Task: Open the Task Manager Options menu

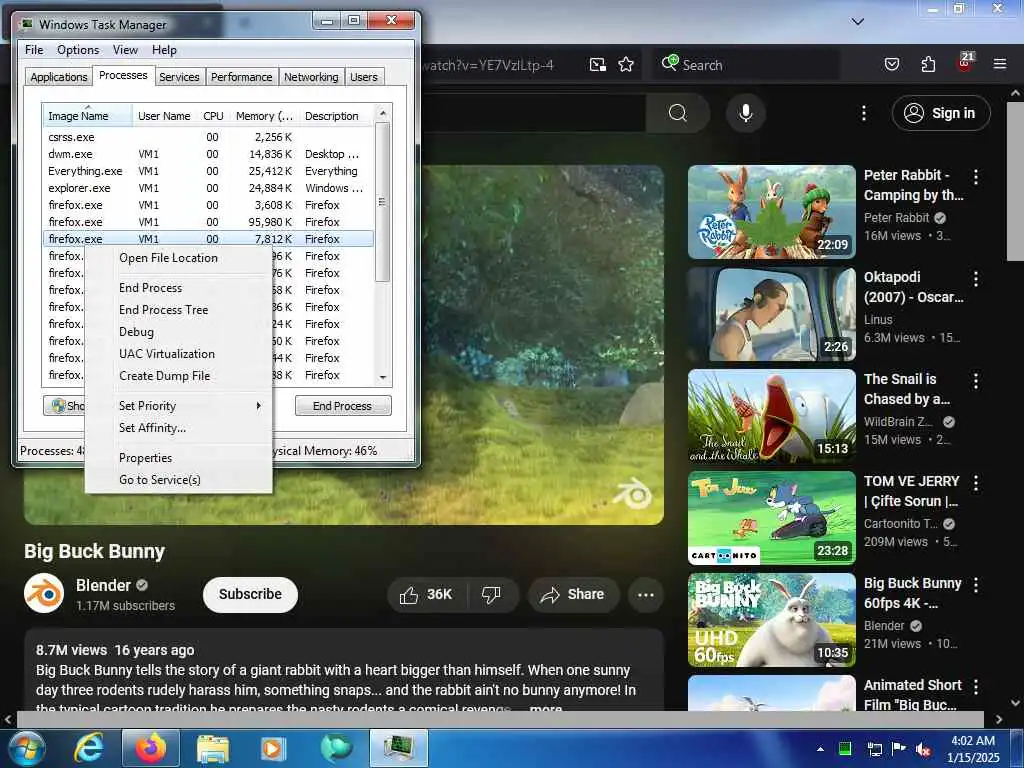Action: pyautogui.click(x=78, y=50)
